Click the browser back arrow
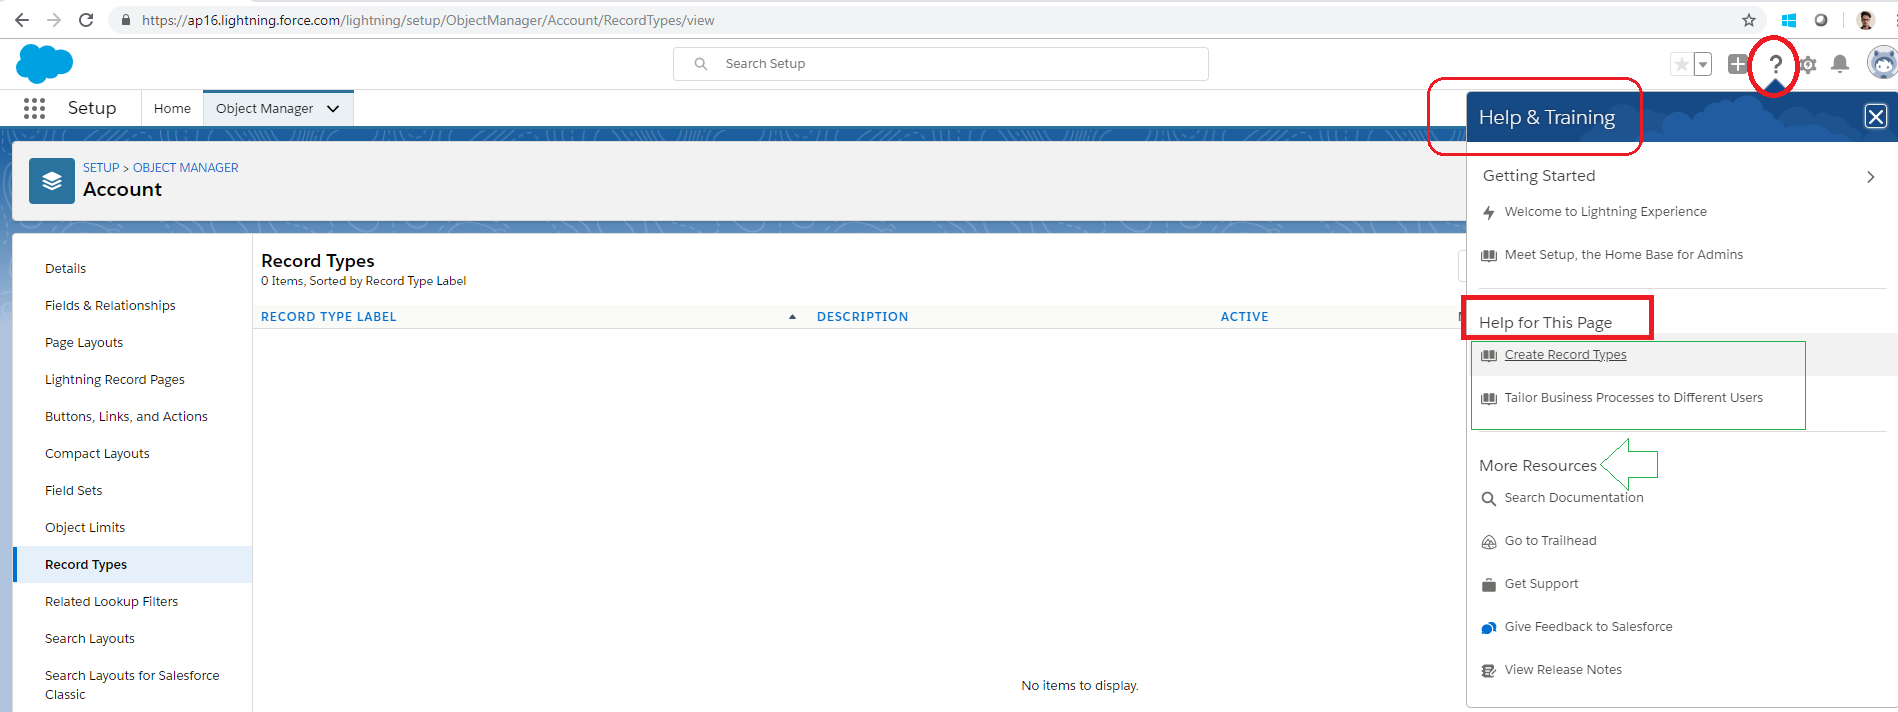1898x712 pixels. (x=21, y=20)
